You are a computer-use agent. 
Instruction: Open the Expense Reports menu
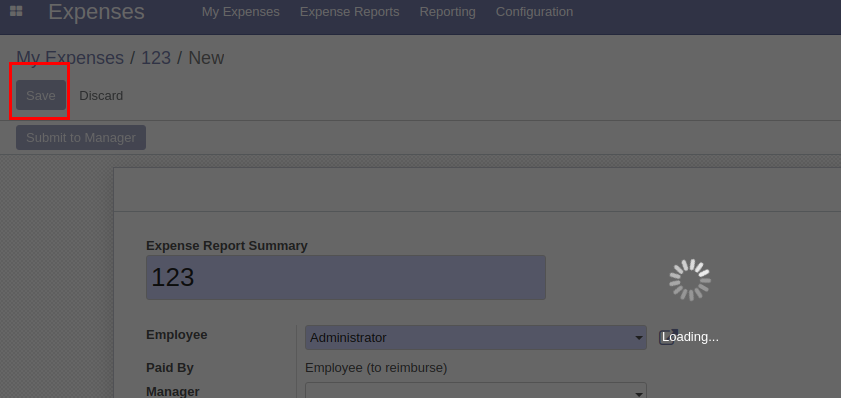350,12
